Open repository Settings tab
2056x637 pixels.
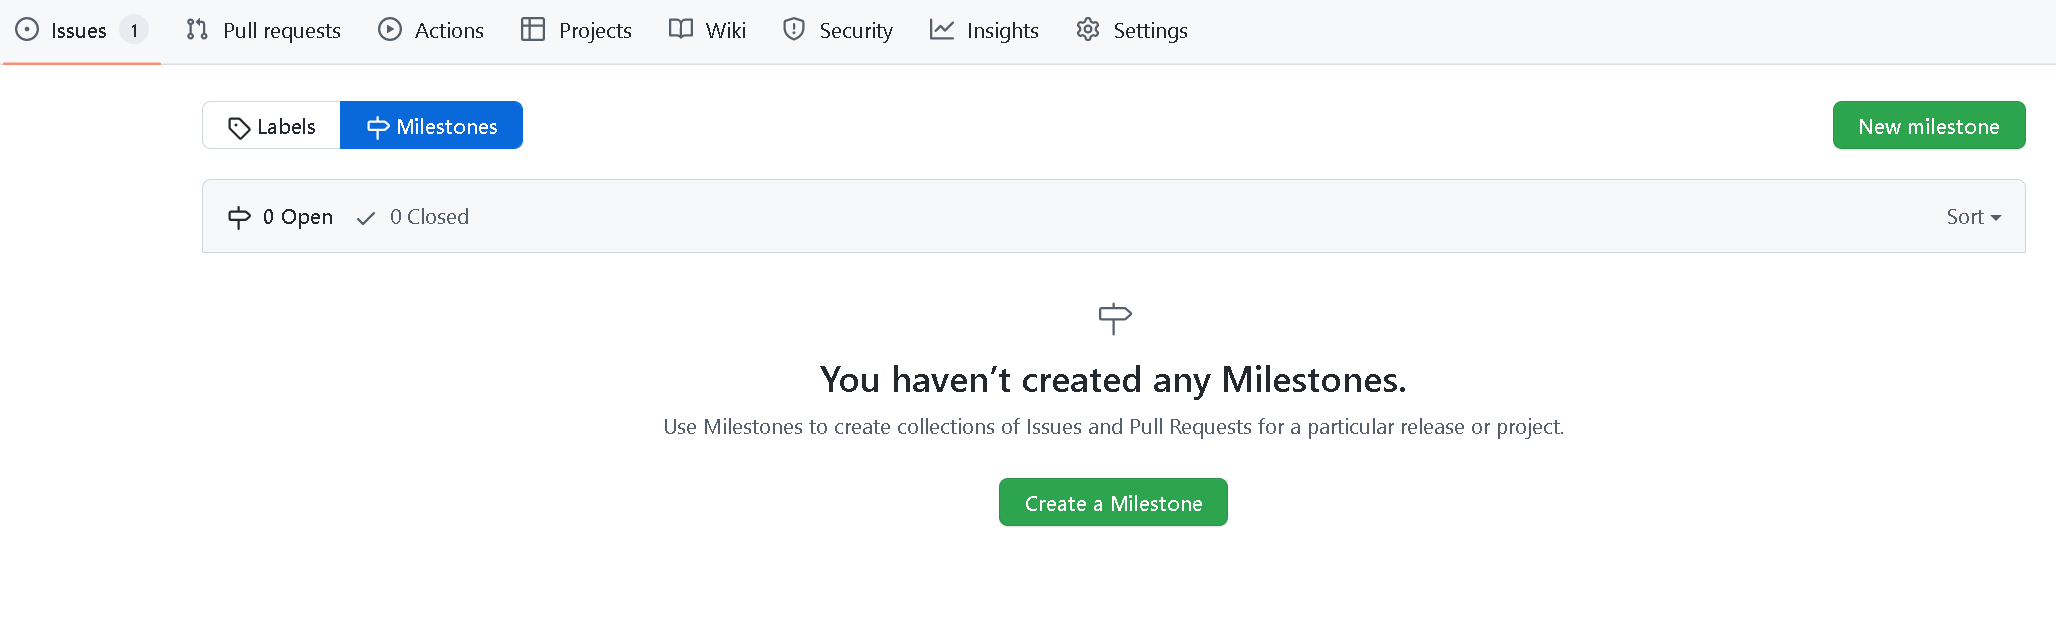click(1132, 31)
